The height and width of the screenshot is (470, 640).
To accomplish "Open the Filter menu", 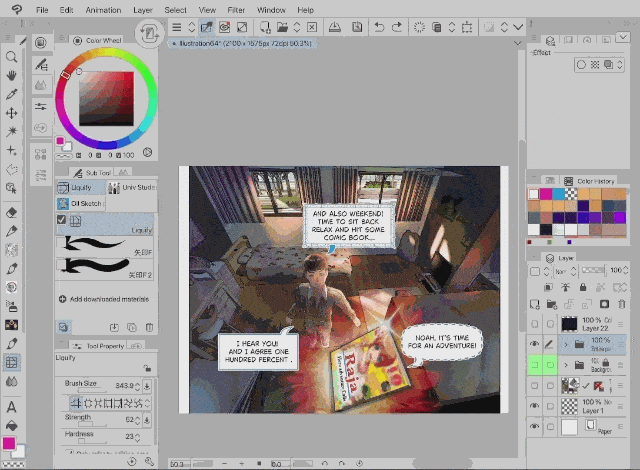I will (x=236, y=10).
